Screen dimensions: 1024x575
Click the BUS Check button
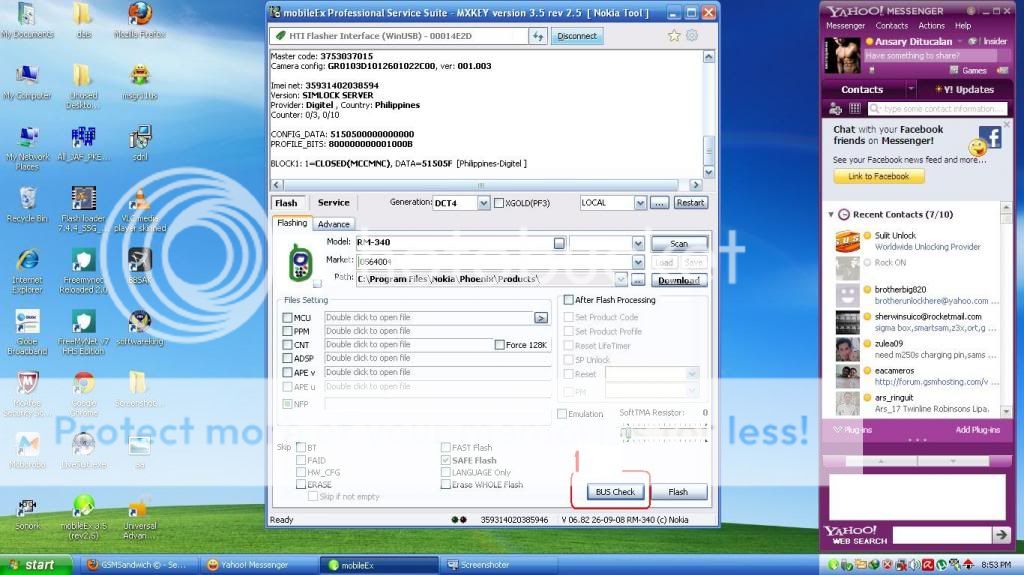coord(615,491)
